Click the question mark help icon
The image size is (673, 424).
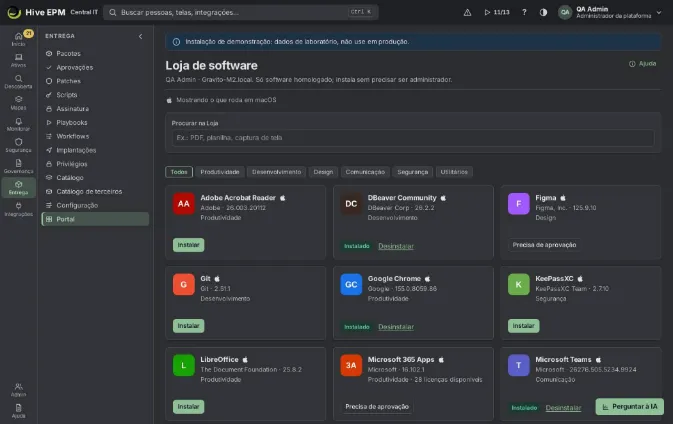(524, 12)
